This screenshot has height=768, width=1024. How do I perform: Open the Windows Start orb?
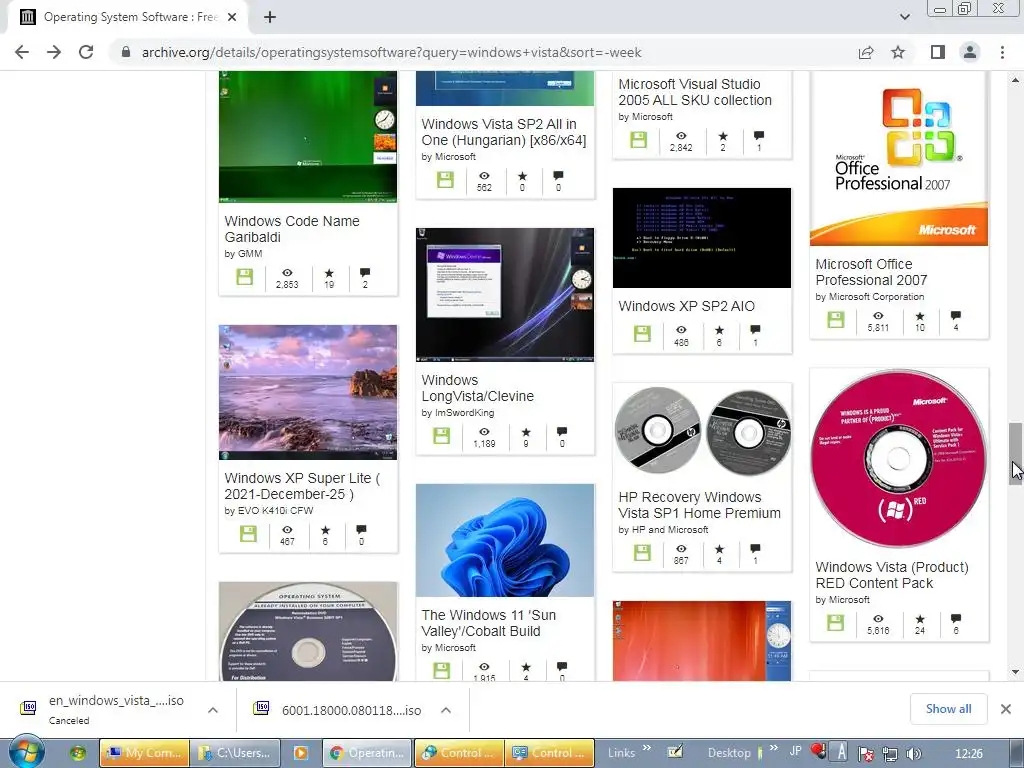tap(26, 751)
